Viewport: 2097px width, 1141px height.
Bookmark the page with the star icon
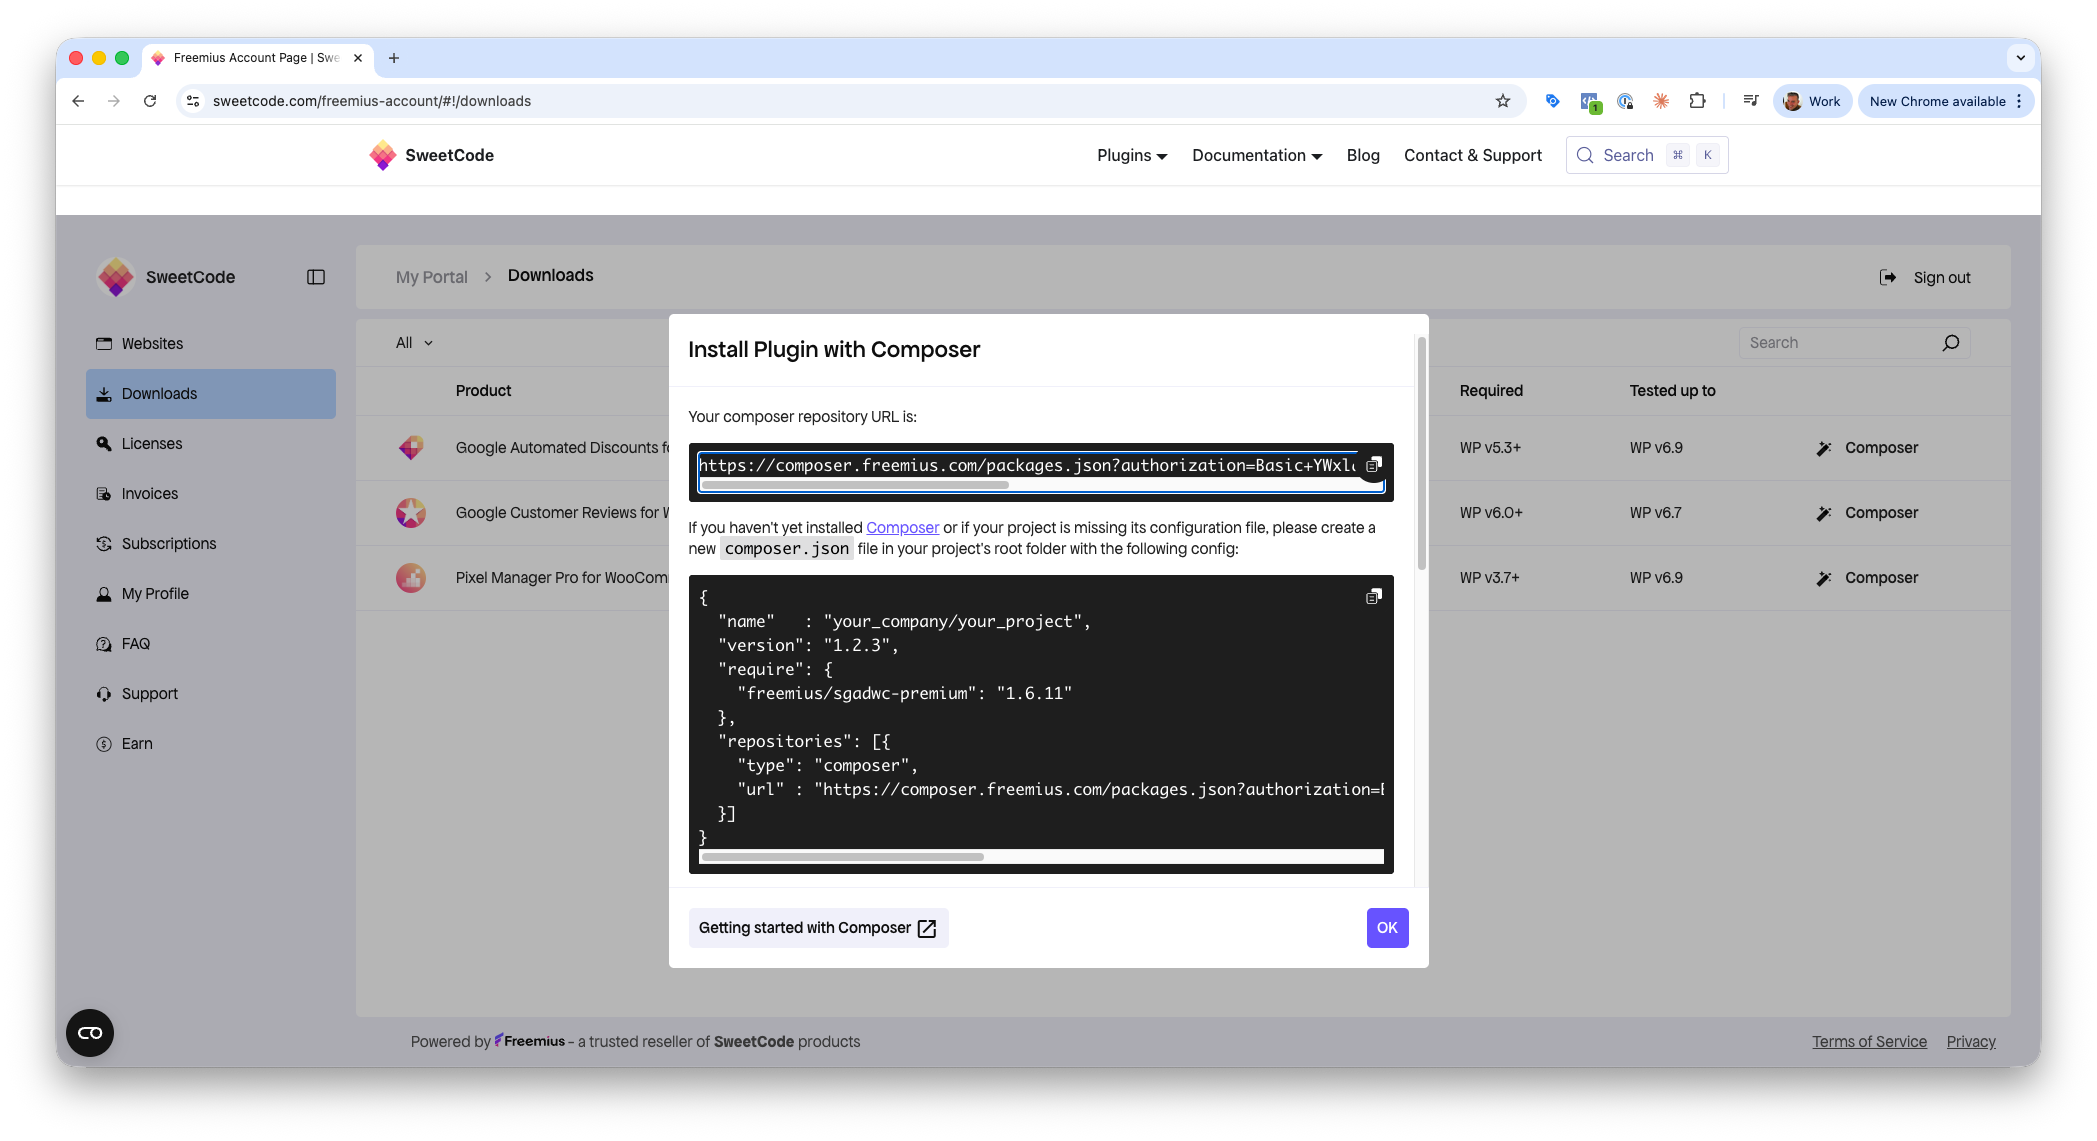pos(1503,100)
